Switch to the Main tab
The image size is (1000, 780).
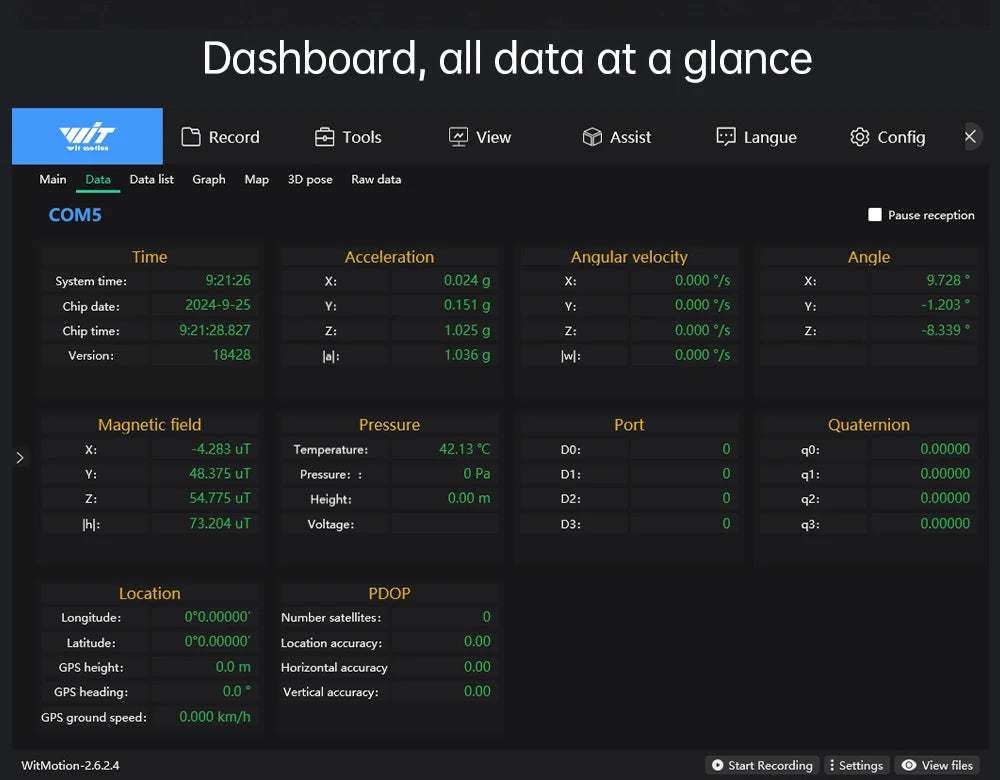[x=53, y=179]
